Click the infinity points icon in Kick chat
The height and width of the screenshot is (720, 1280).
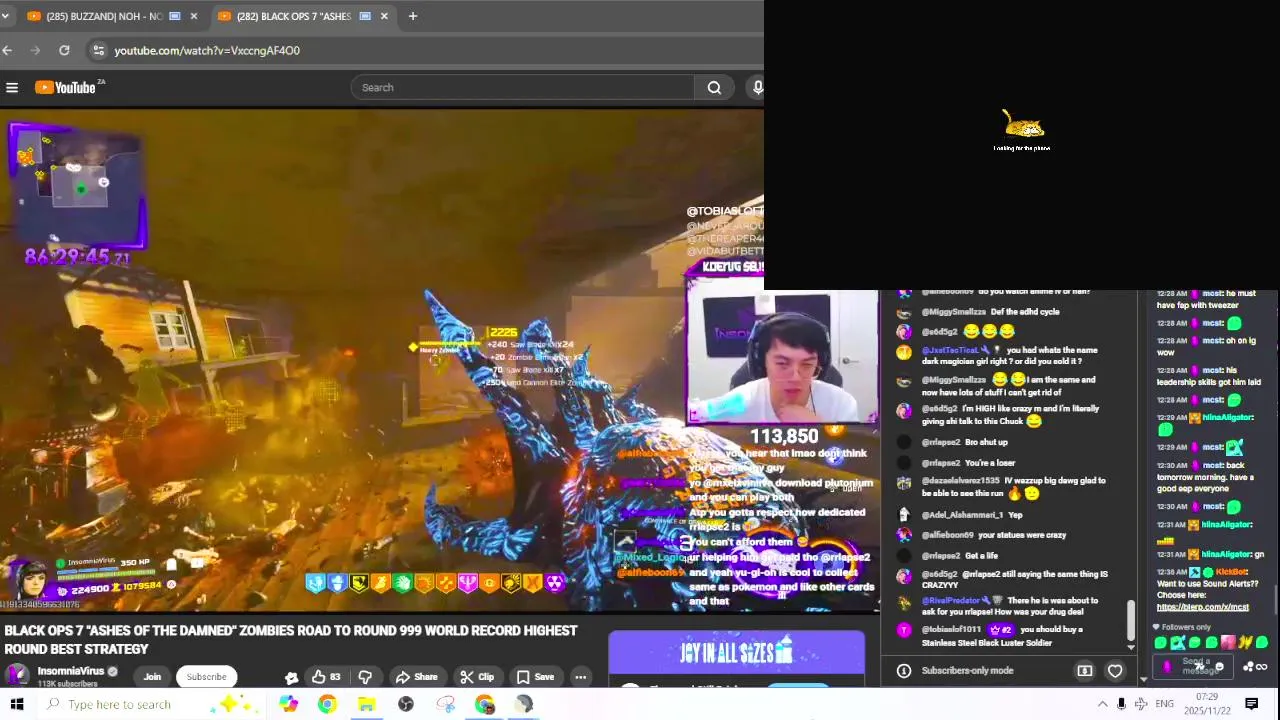tap(1262, 667)
